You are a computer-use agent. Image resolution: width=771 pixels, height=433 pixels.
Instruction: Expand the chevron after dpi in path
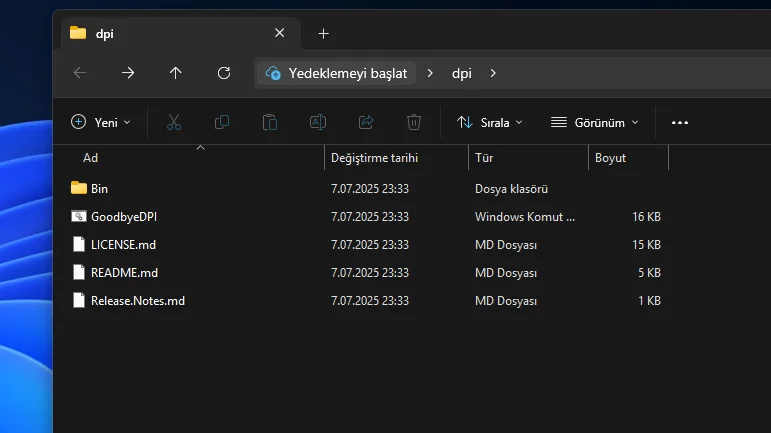[x=494, y=73]
